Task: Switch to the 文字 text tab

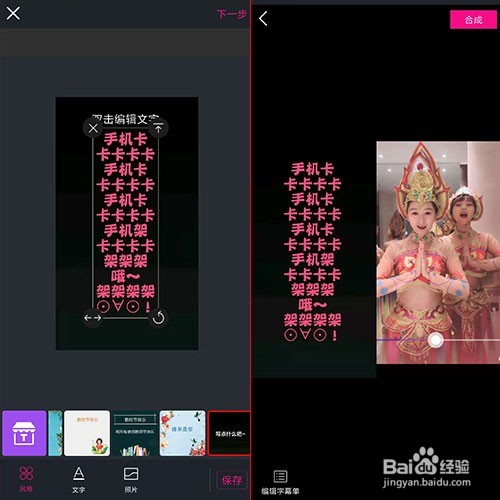Action: click(79, 479)
